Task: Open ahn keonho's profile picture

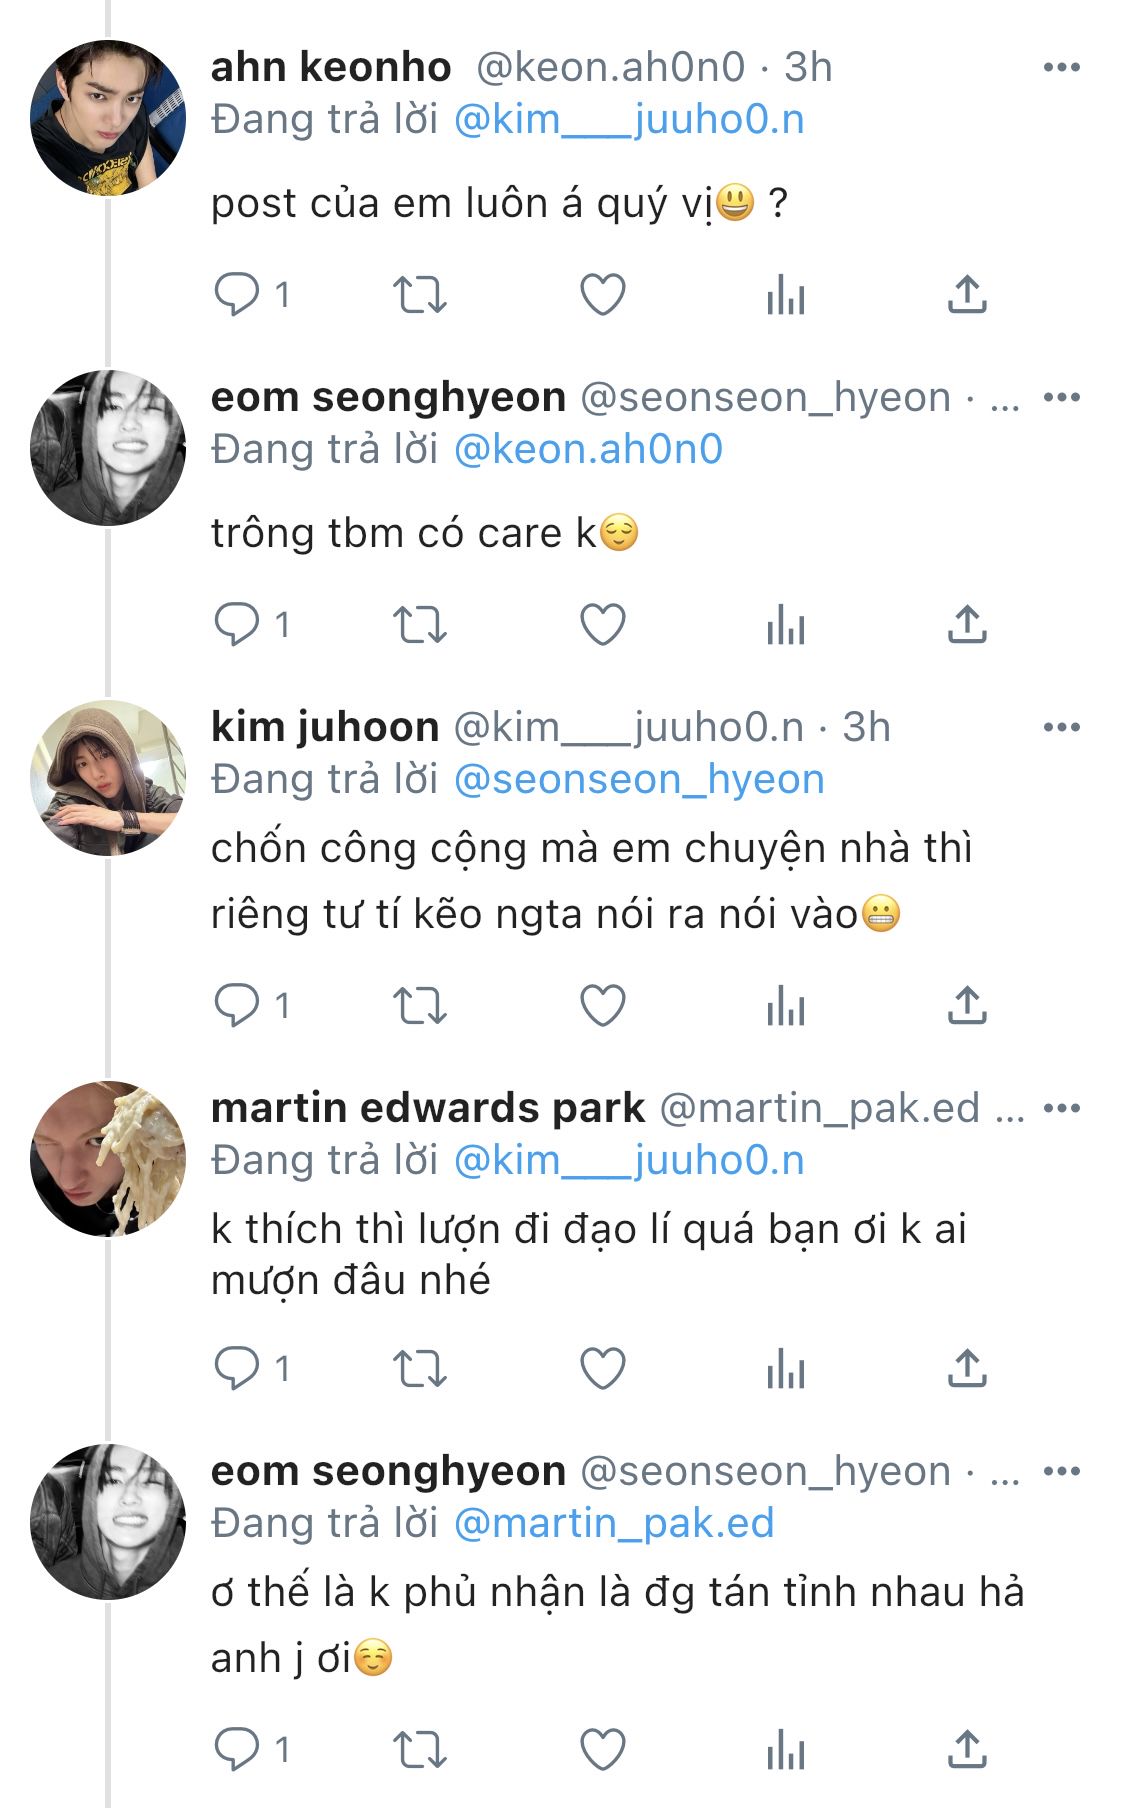Action: pos(108,118)
